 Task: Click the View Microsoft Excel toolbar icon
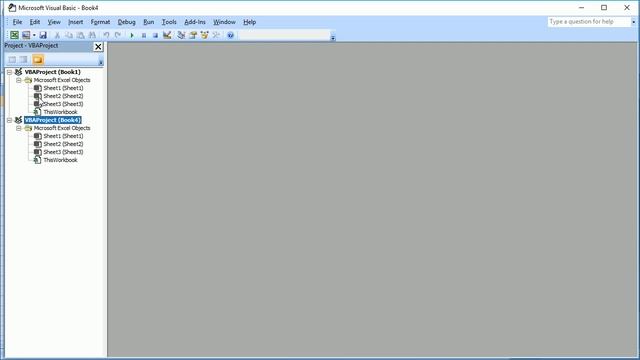(14, 36)
